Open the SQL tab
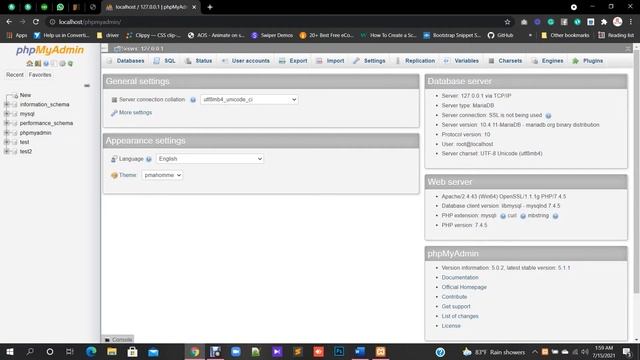Image resolution: width=640 pixels, height=360 pixels. [x=164, y=61]
